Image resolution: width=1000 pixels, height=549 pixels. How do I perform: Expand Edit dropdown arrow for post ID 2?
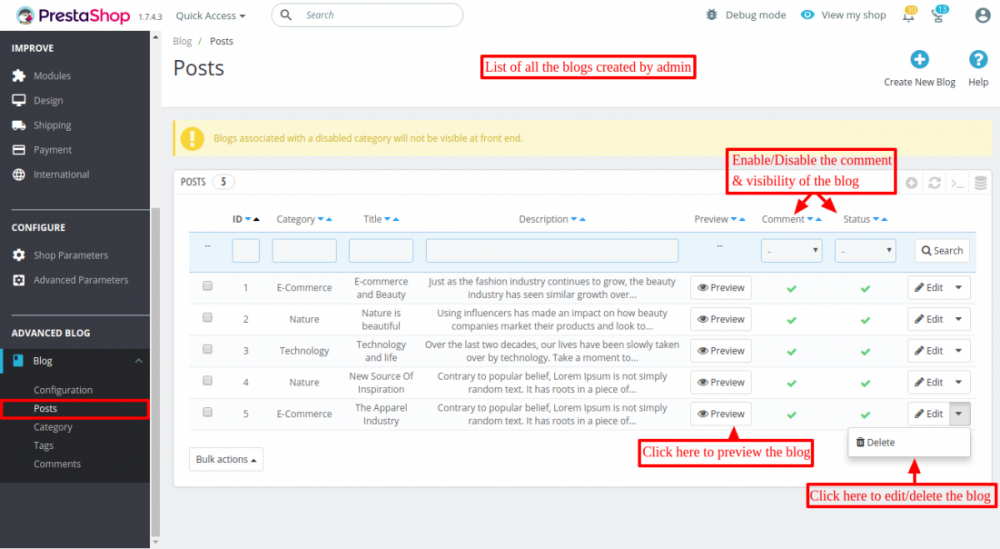[x=959, y=319]
